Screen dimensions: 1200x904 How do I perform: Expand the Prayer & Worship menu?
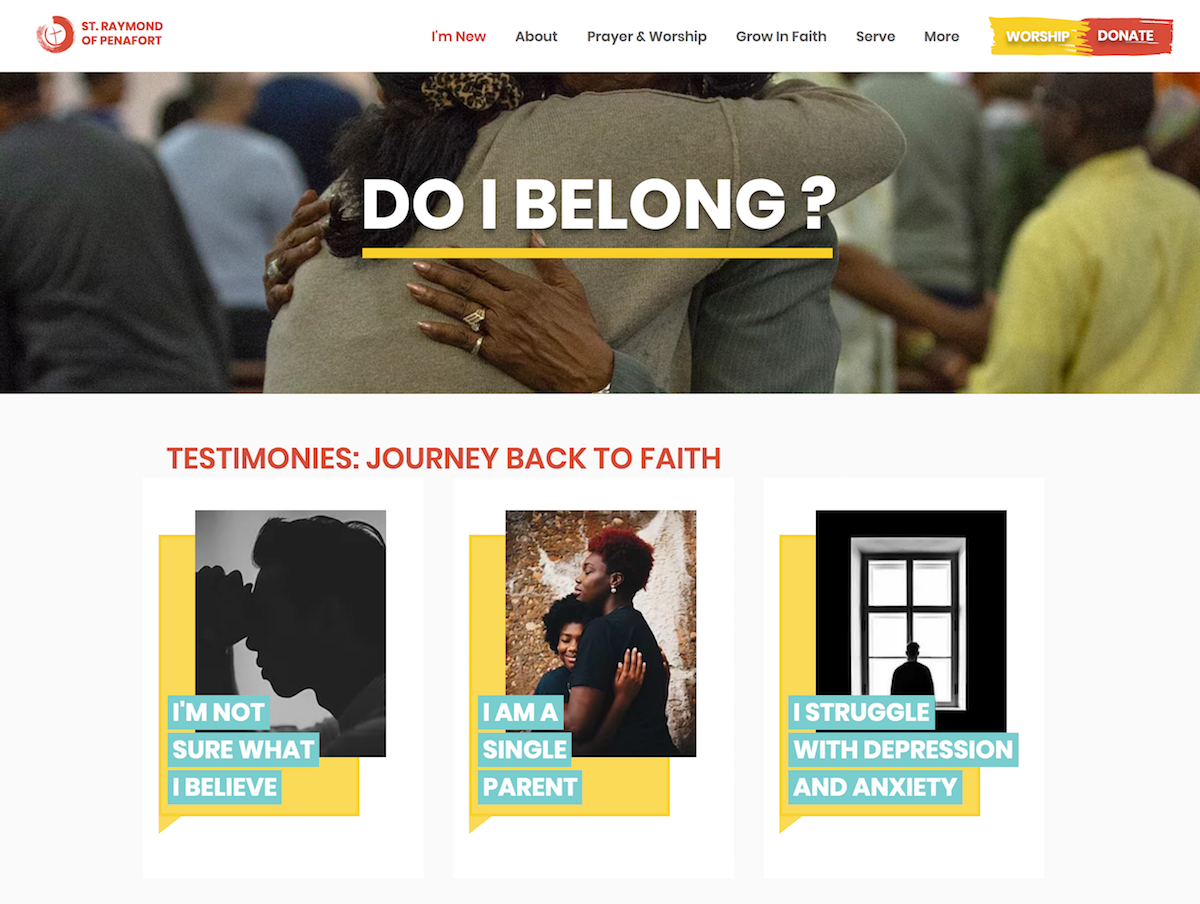tap(646, 36)
